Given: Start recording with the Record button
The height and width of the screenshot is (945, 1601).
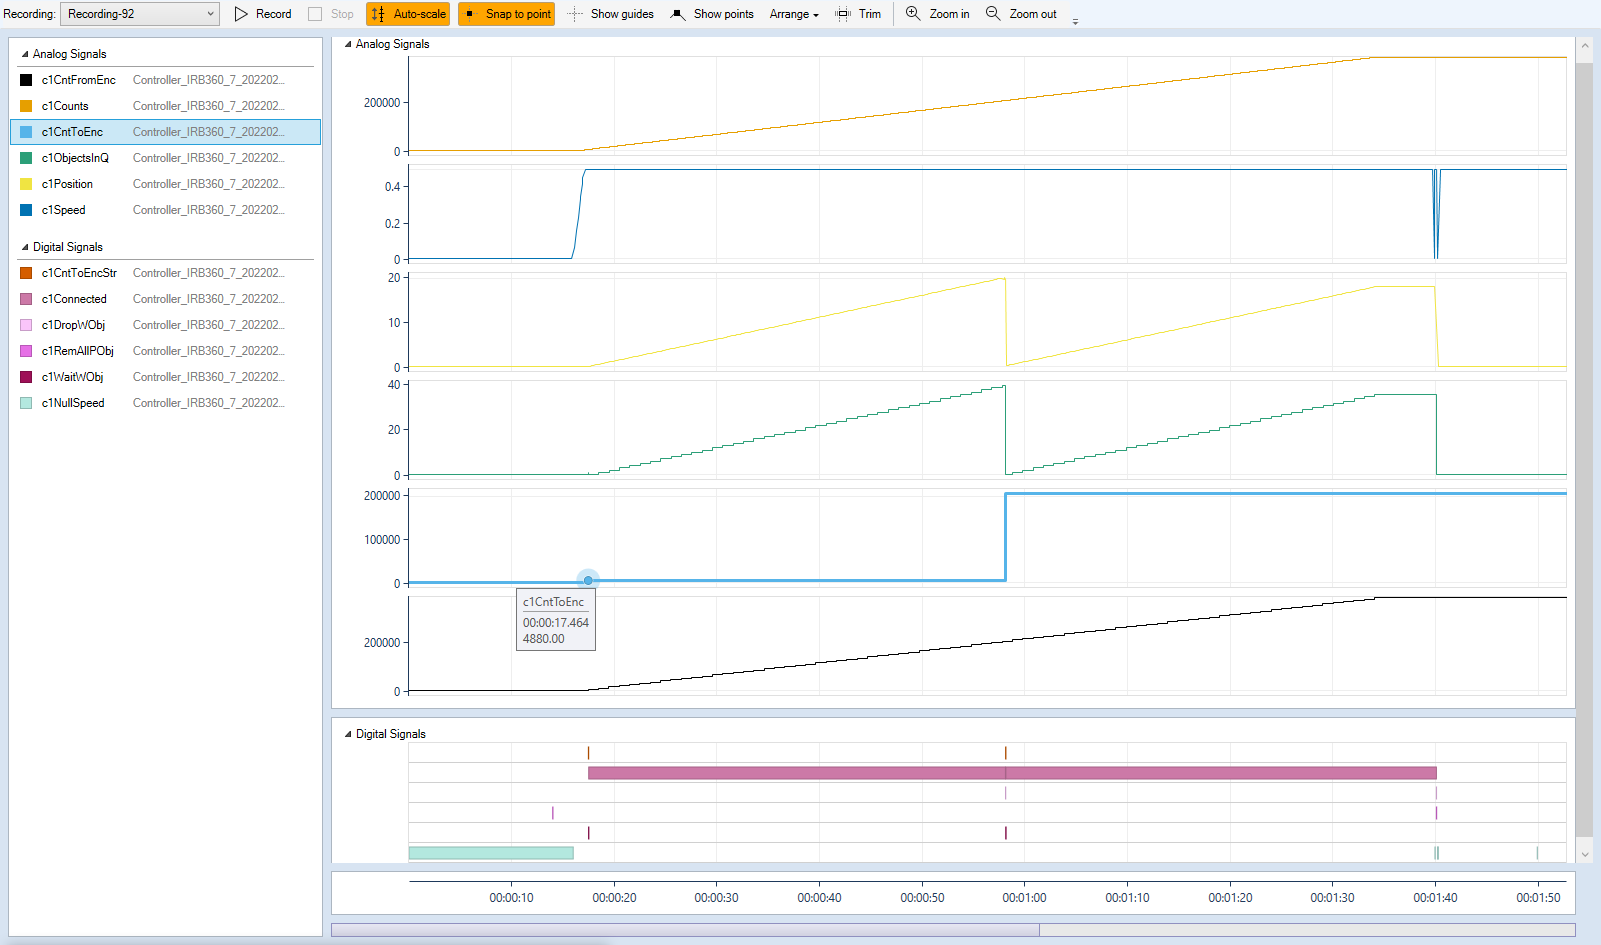Looking at the screenshot, I should point(263,14).
